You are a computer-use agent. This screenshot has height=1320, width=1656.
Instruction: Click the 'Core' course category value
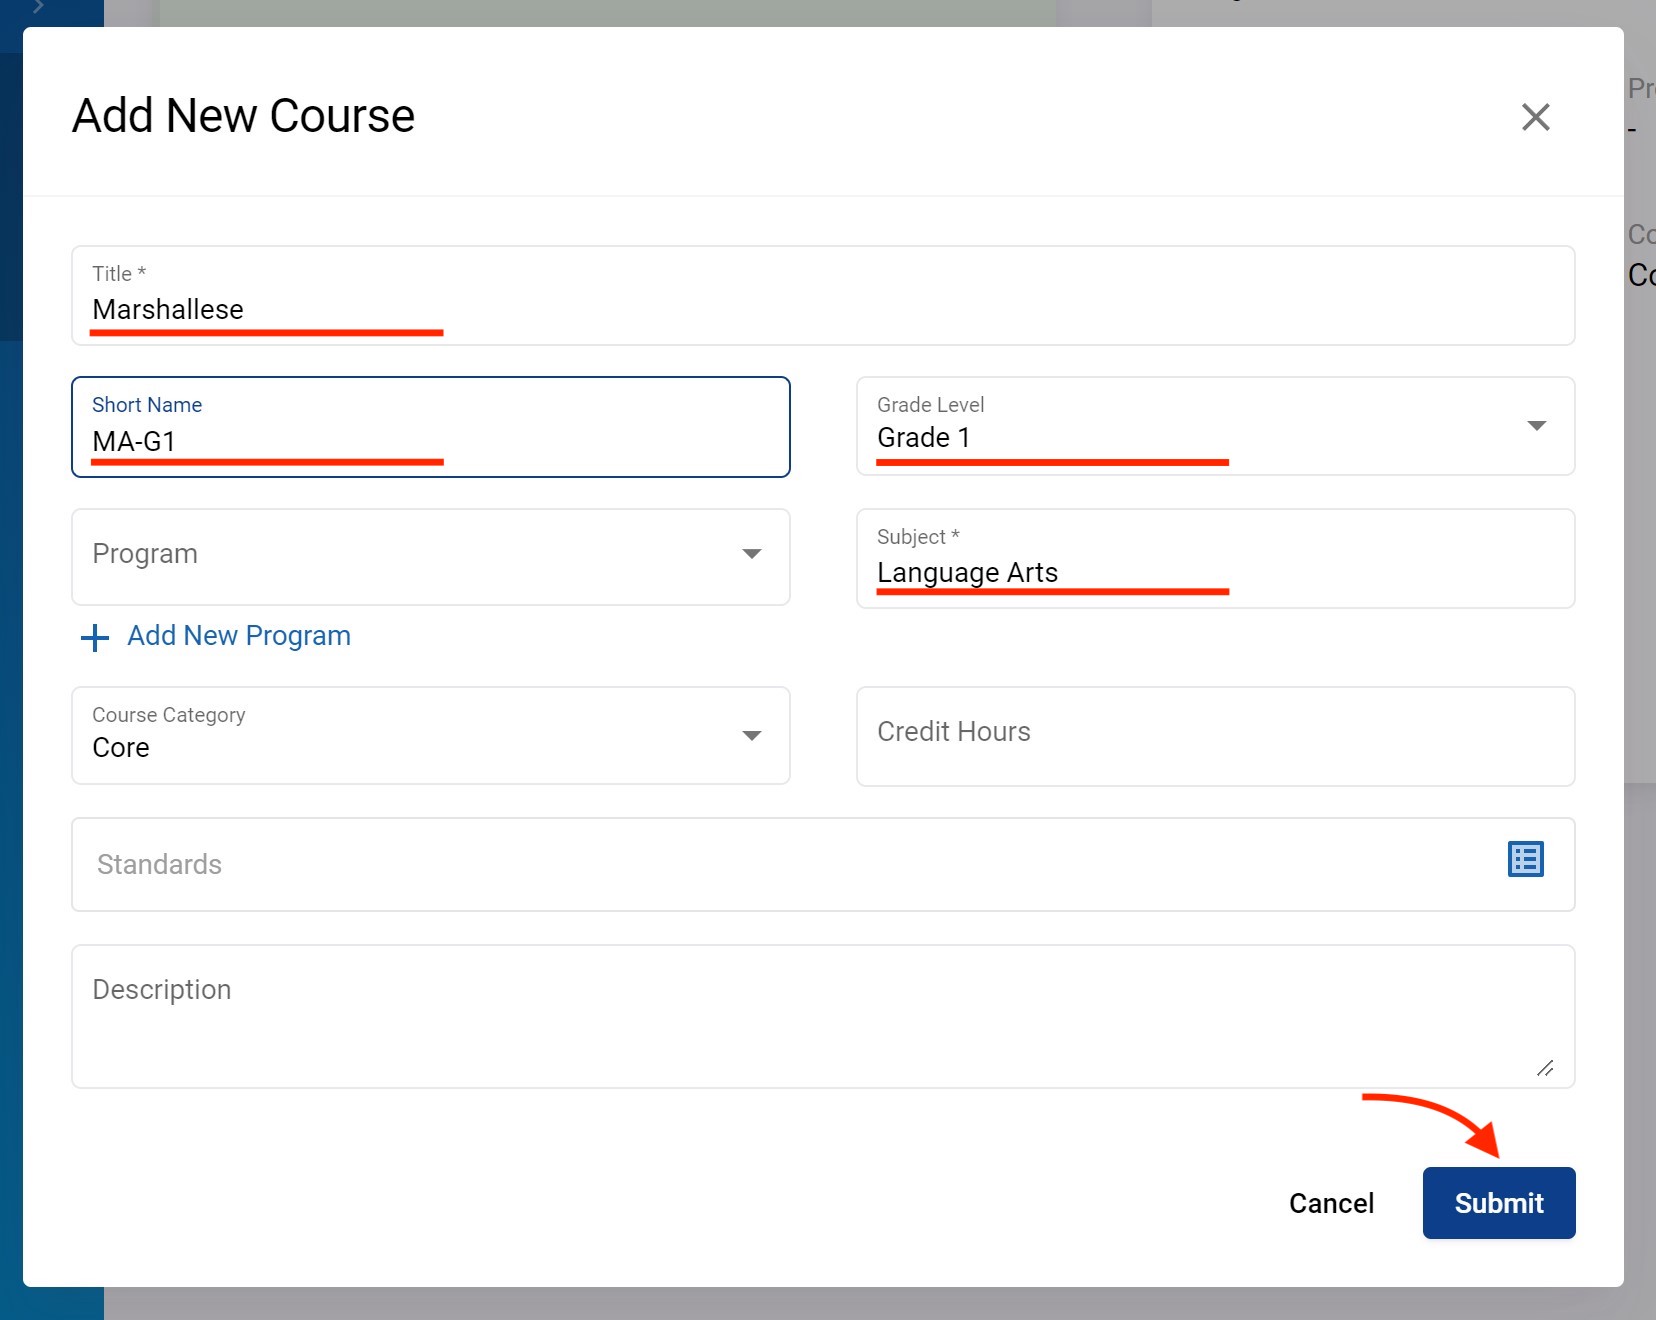pos(121,748)
